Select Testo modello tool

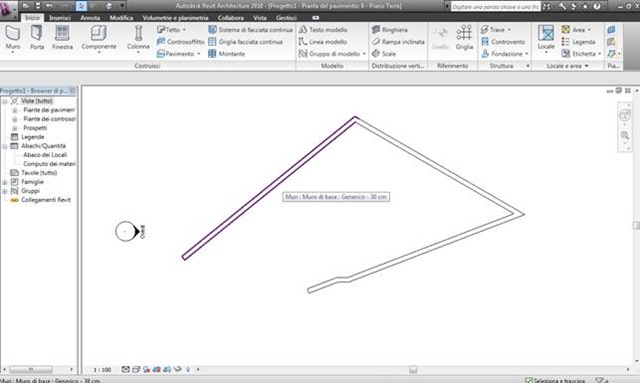pos(323,30)
